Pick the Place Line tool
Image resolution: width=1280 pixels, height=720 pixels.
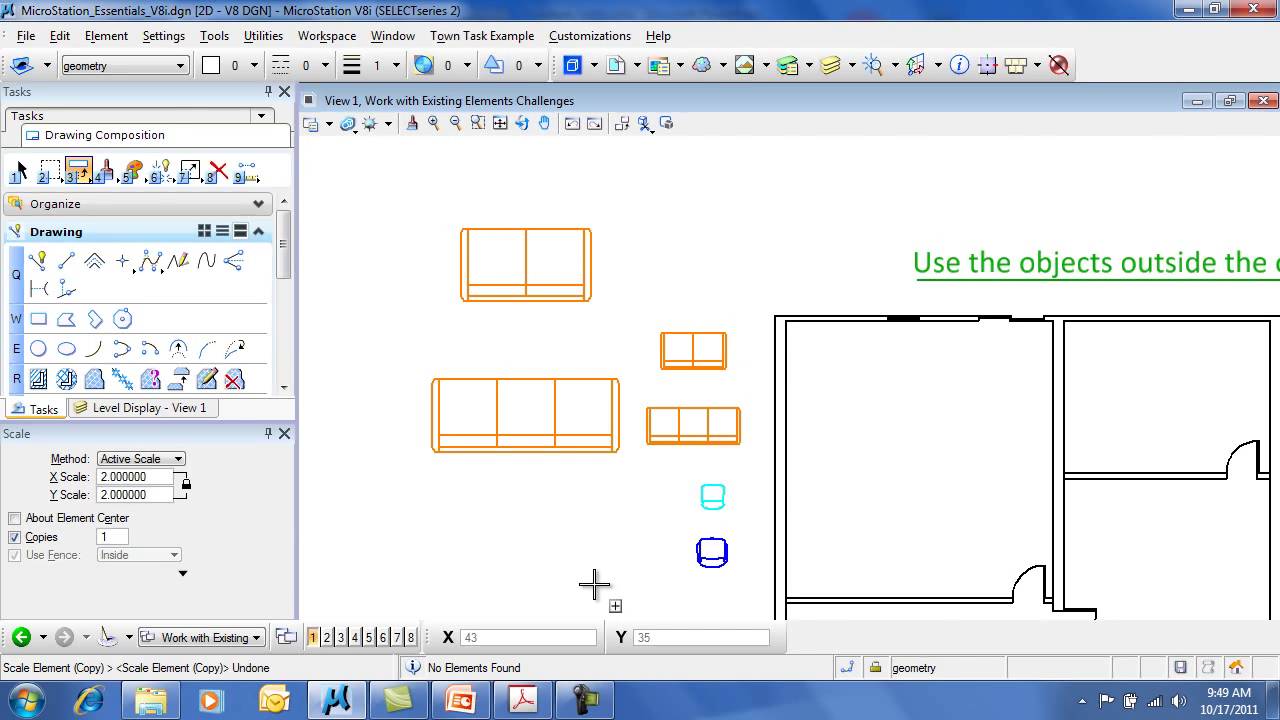[x=66, y=261]
